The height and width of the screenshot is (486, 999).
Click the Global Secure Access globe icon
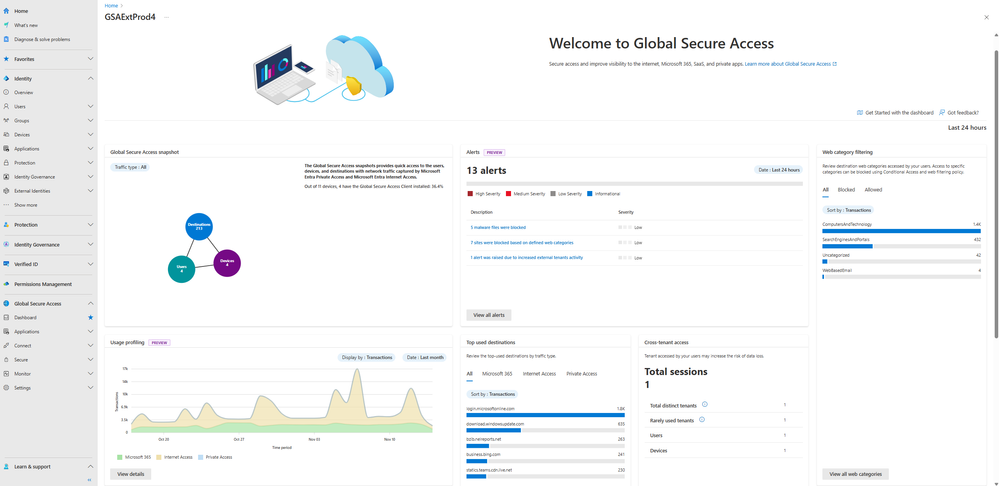tap(6, 304)
